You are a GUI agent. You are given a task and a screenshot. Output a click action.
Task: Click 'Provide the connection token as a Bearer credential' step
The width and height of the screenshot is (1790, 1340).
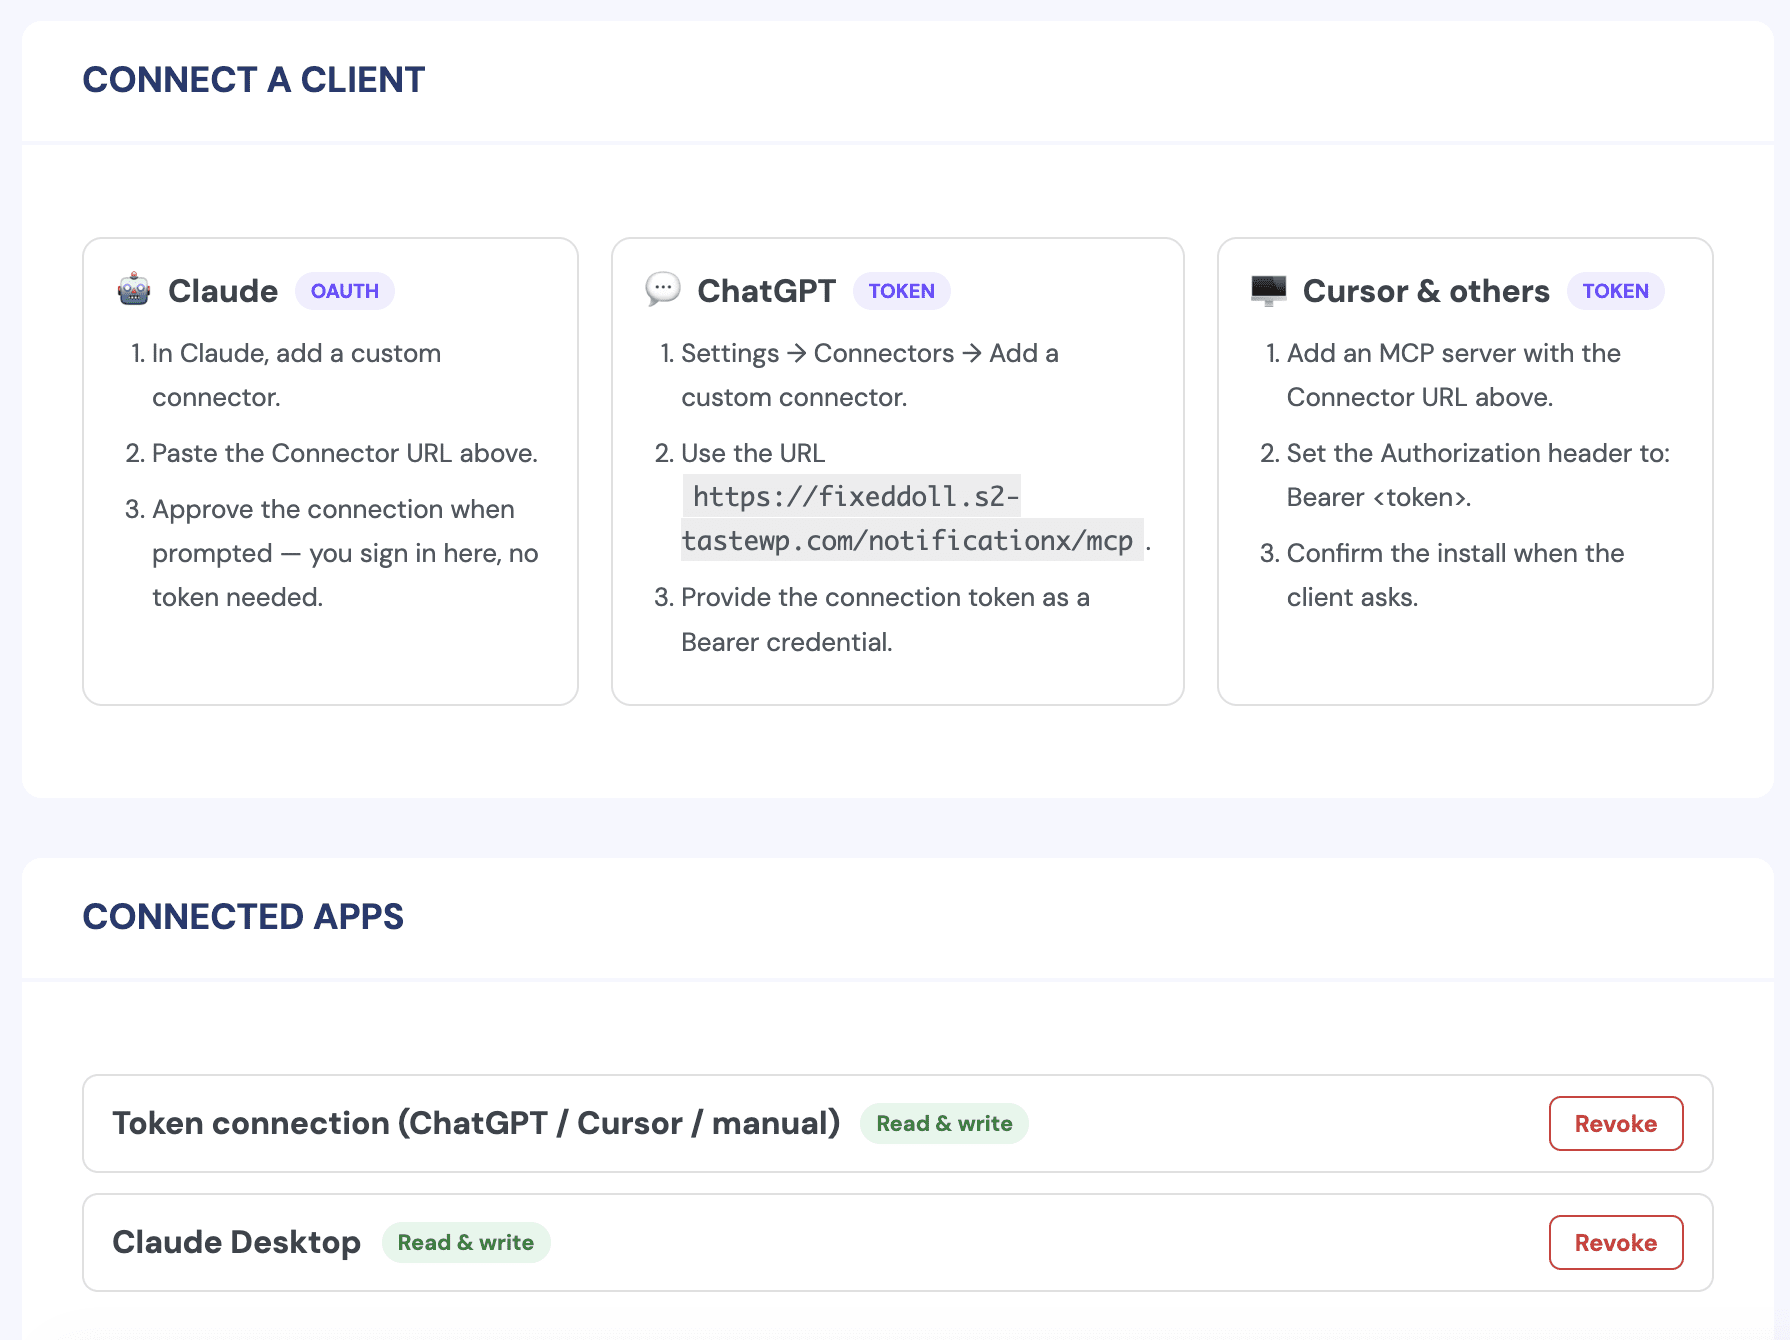[x=885, y=619]
